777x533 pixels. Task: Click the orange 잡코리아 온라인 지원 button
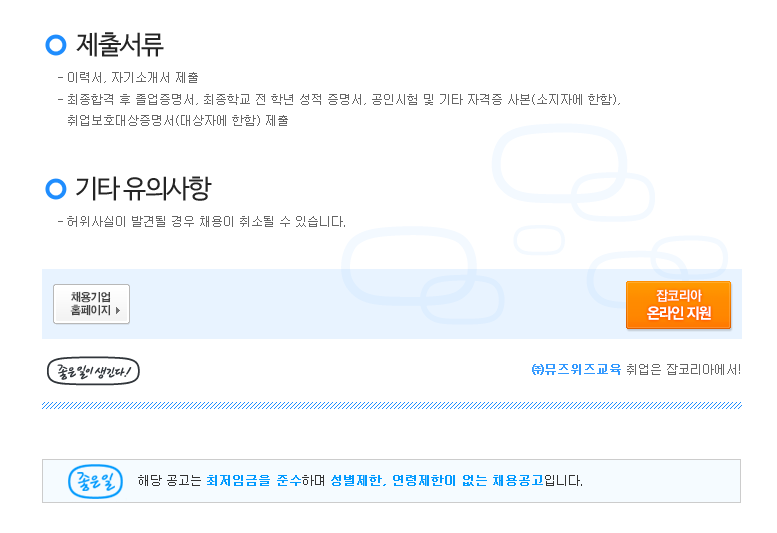(x=678, y=305)
